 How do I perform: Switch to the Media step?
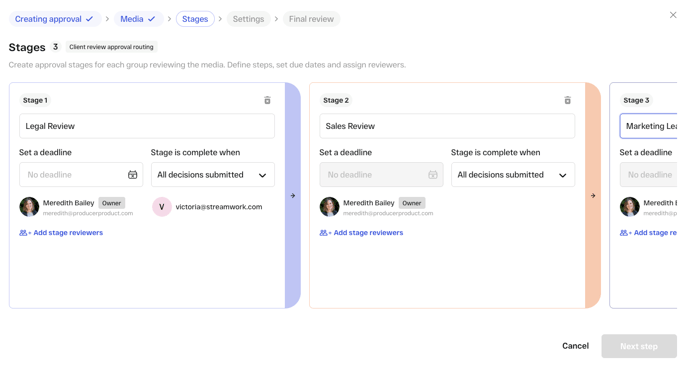[x=138, y=19]
